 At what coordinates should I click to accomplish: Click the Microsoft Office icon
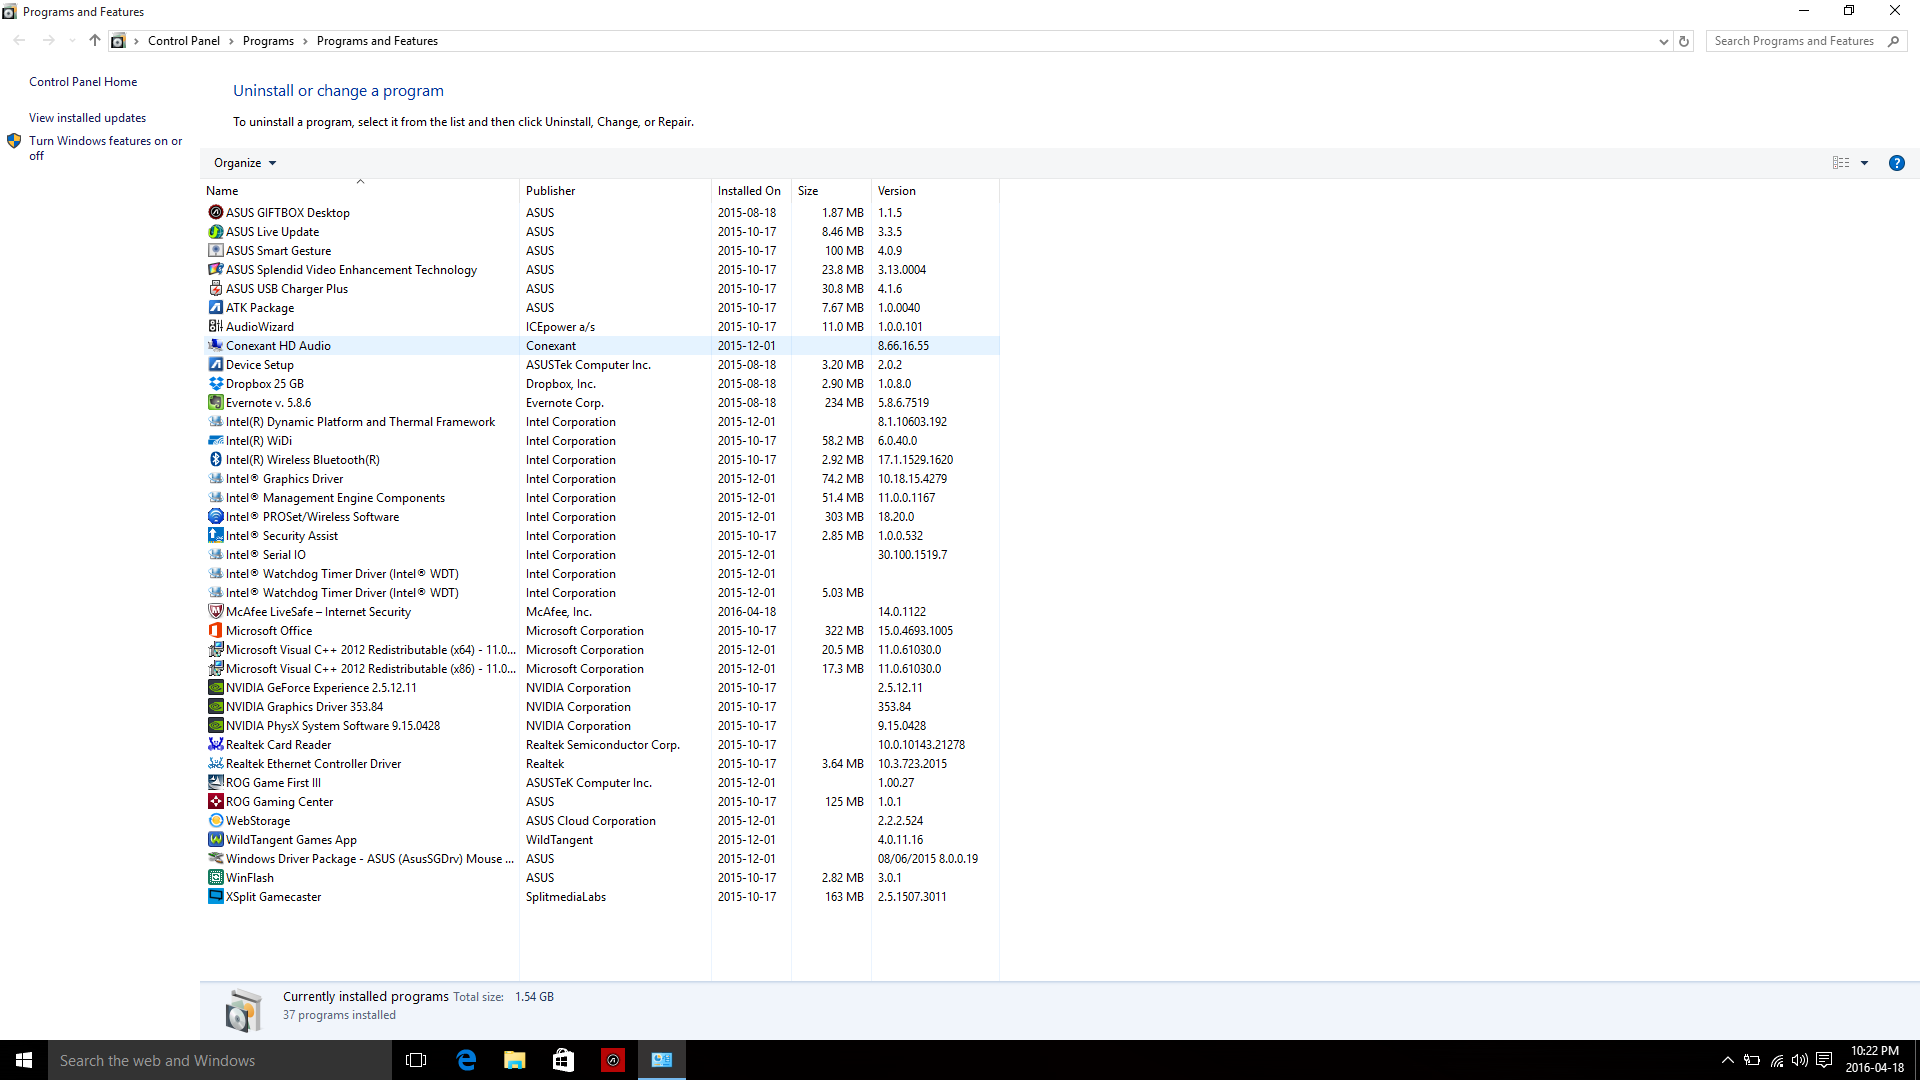(215, 630)
